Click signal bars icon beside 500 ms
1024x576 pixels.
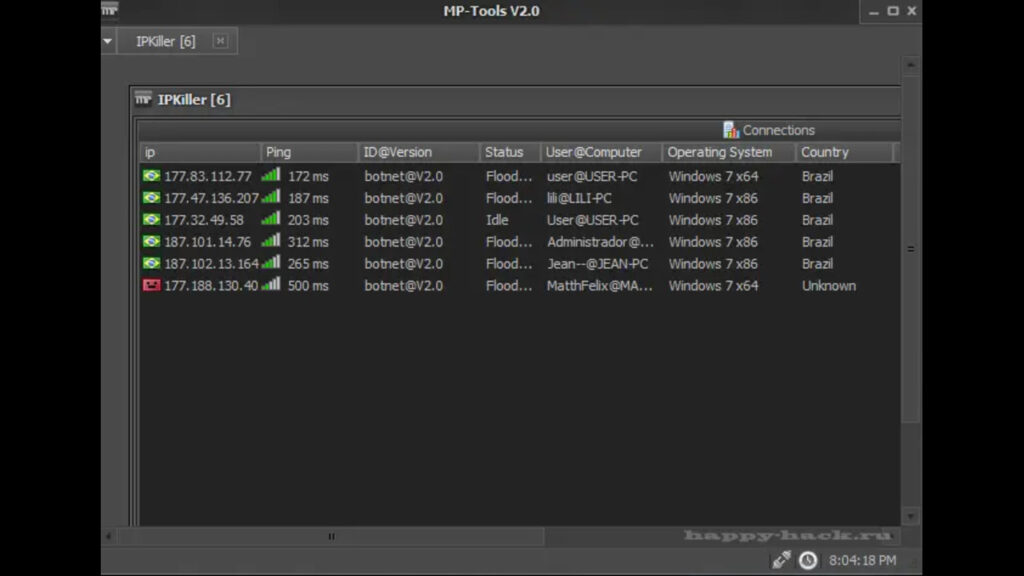(271, 284)
